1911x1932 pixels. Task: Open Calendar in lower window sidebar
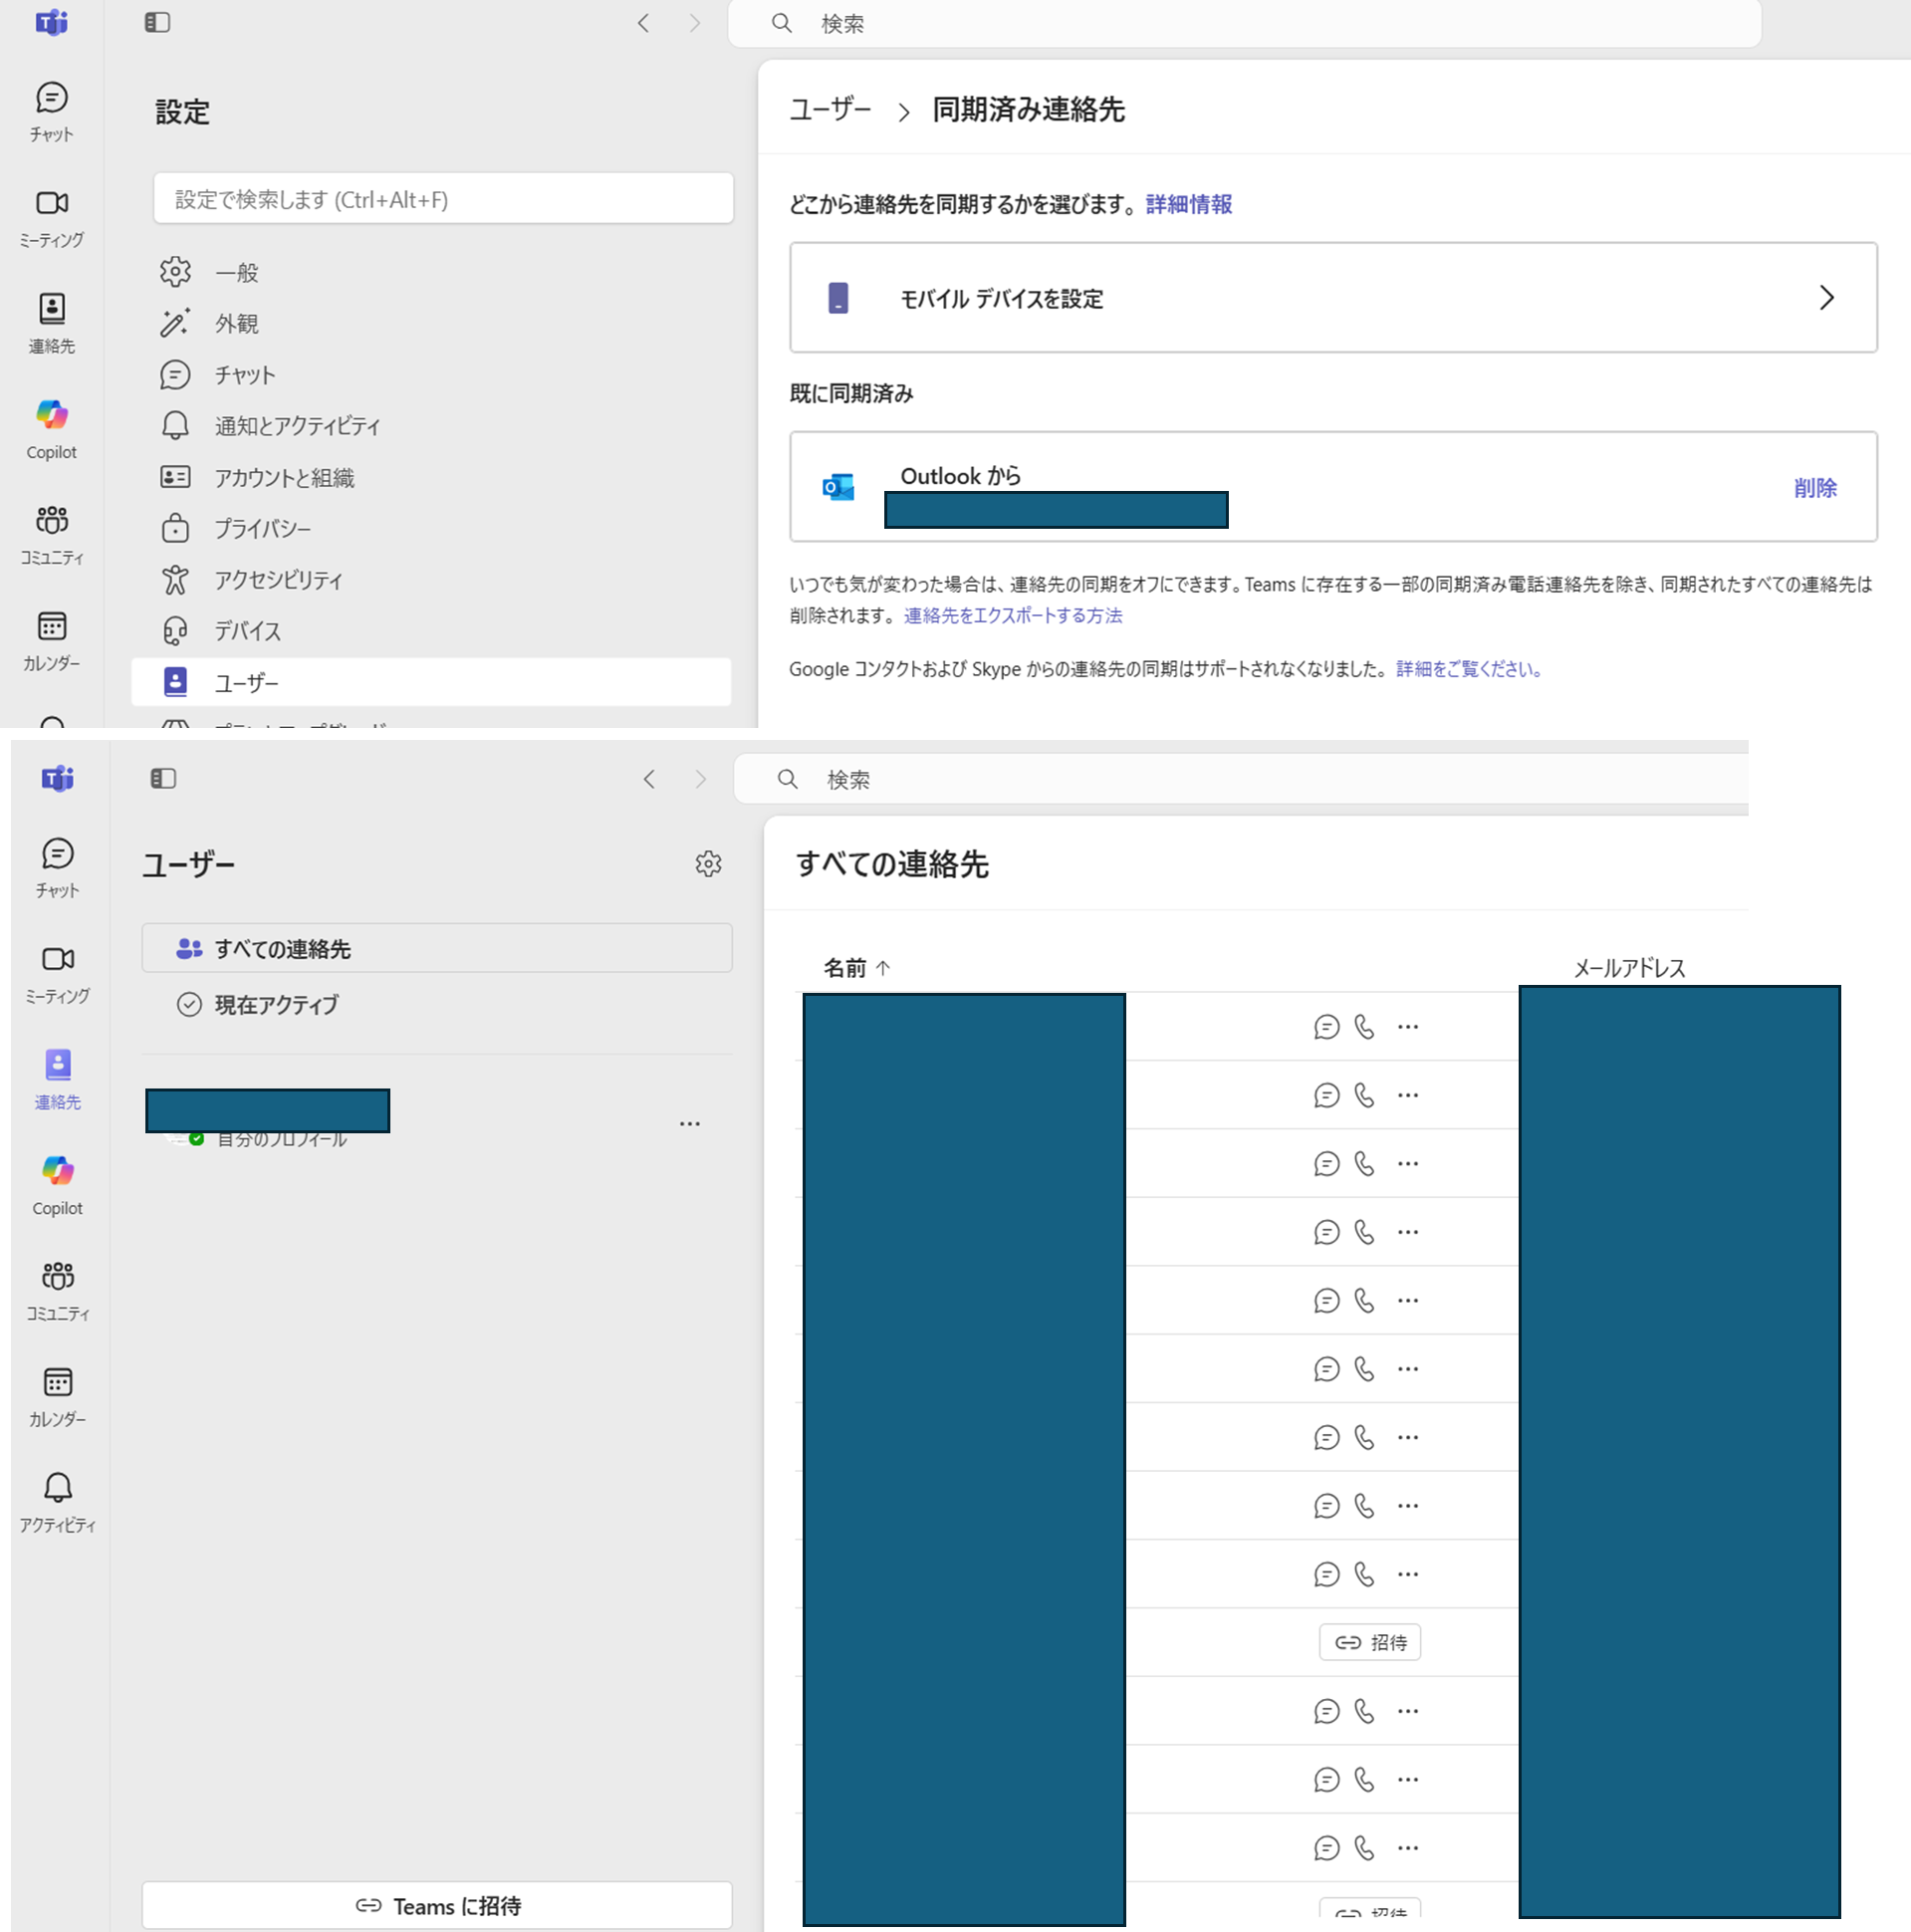click(57, 1397)
